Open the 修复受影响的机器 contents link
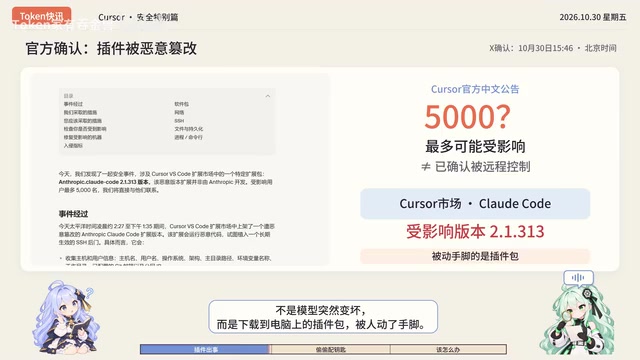The height and width of the screenshot is (360, 640). (x=83, y=137)
